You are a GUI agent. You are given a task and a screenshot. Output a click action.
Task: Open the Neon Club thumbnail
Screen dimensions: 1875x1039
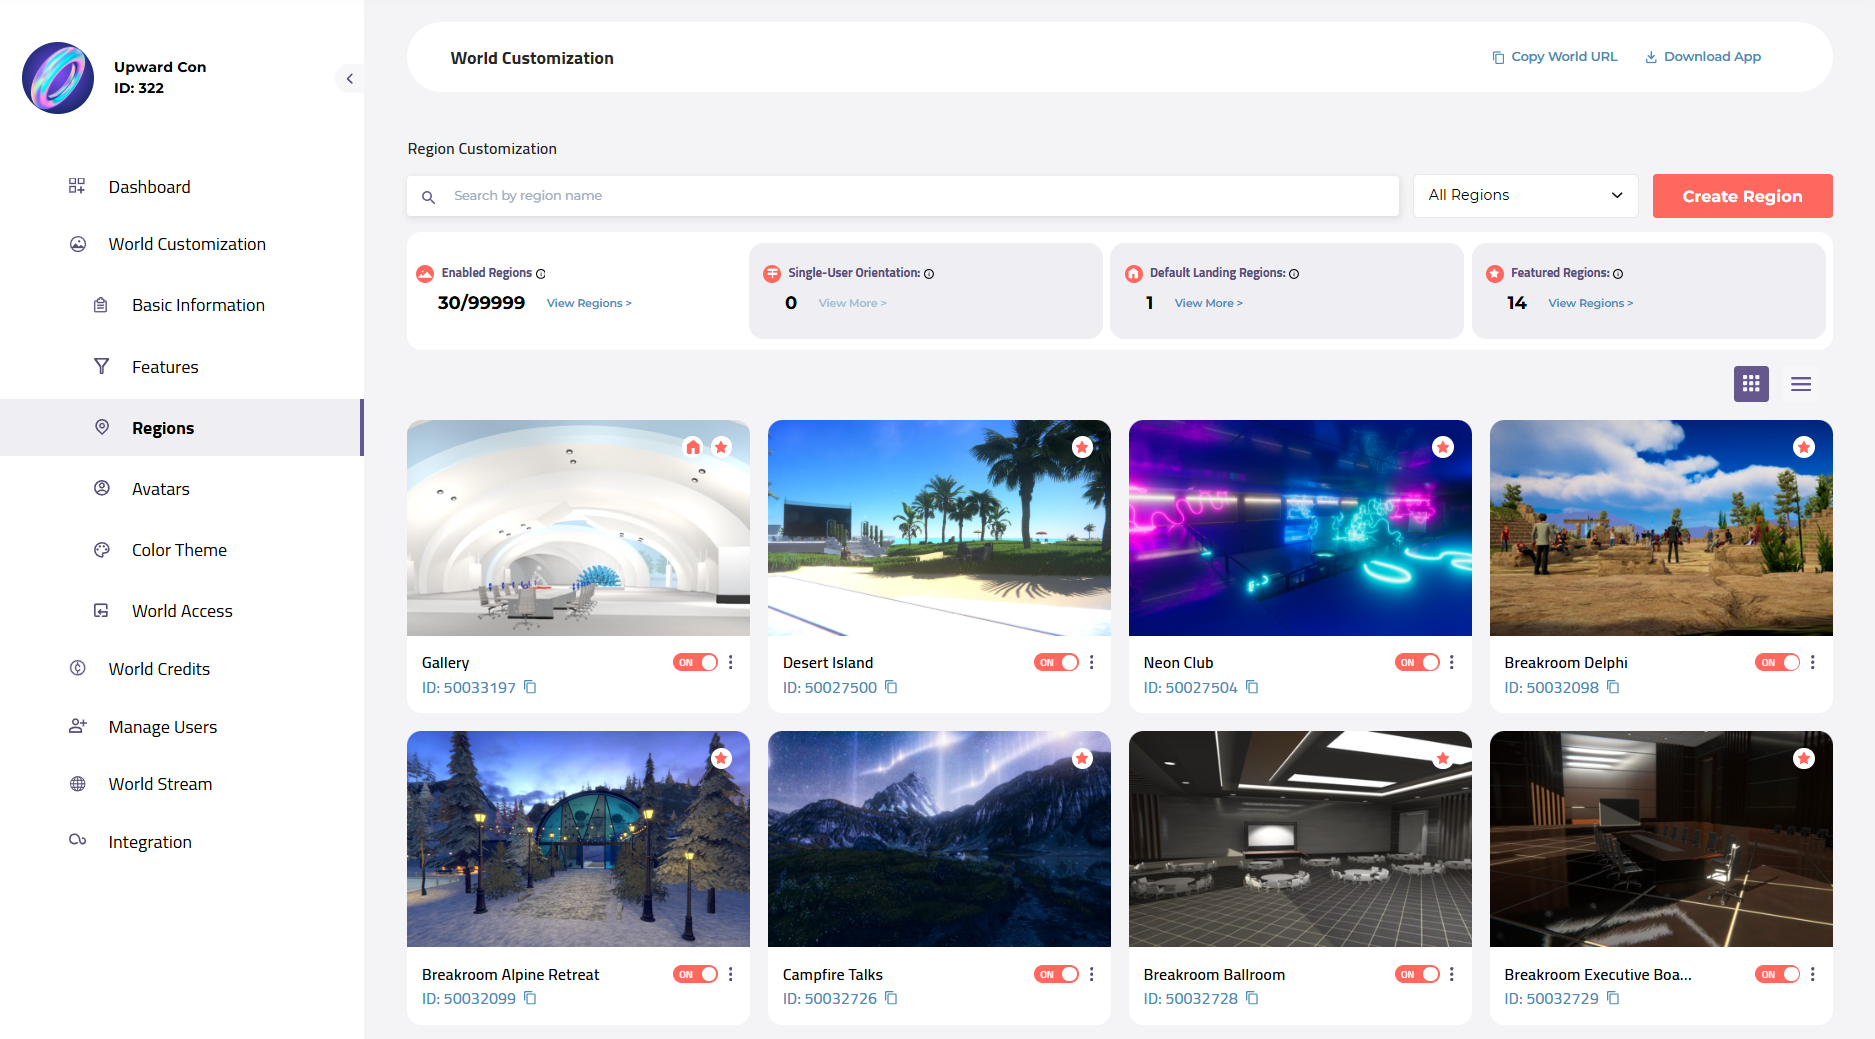coord(1300,528)
